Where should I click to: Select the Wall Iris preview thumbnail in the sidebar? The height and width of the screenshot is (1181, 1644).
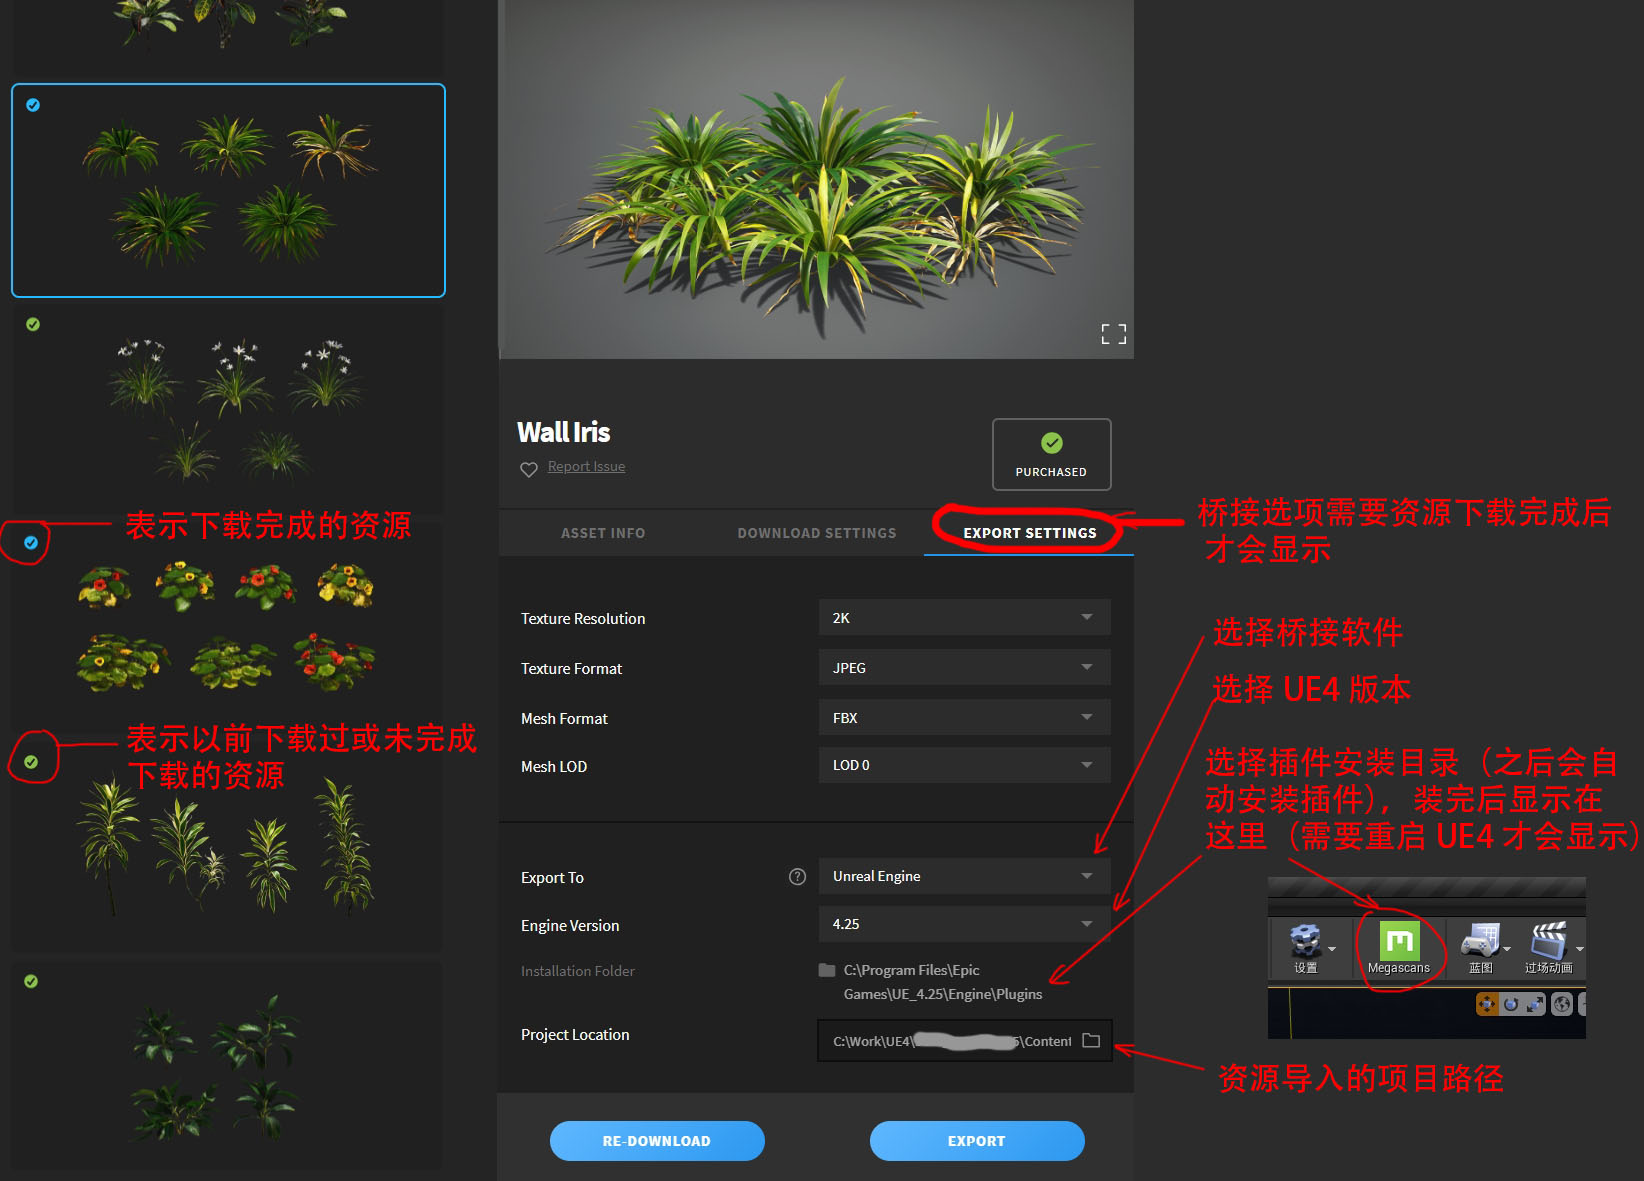click(x=228, y=189)
